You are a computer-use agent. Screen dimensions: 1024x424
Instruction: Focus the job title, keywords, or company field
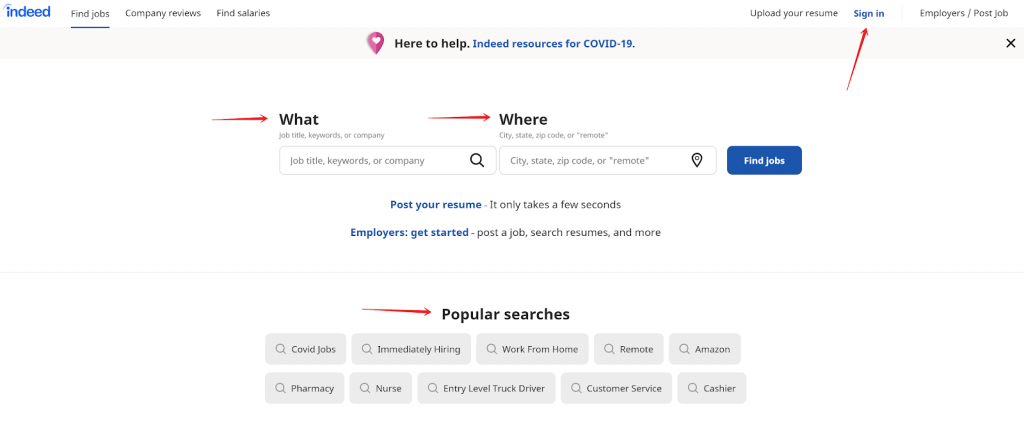pyautogui.click(x=370, y=160)
